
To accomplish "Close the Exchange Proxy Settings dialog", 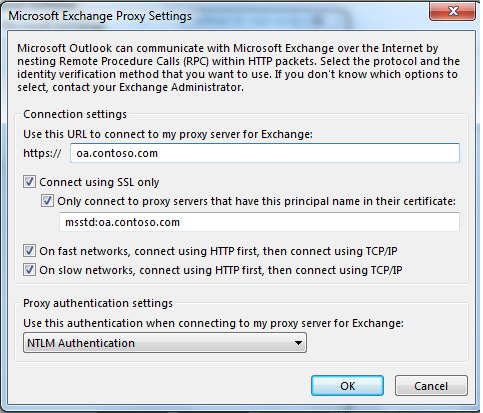I will [x=452, y=12].
